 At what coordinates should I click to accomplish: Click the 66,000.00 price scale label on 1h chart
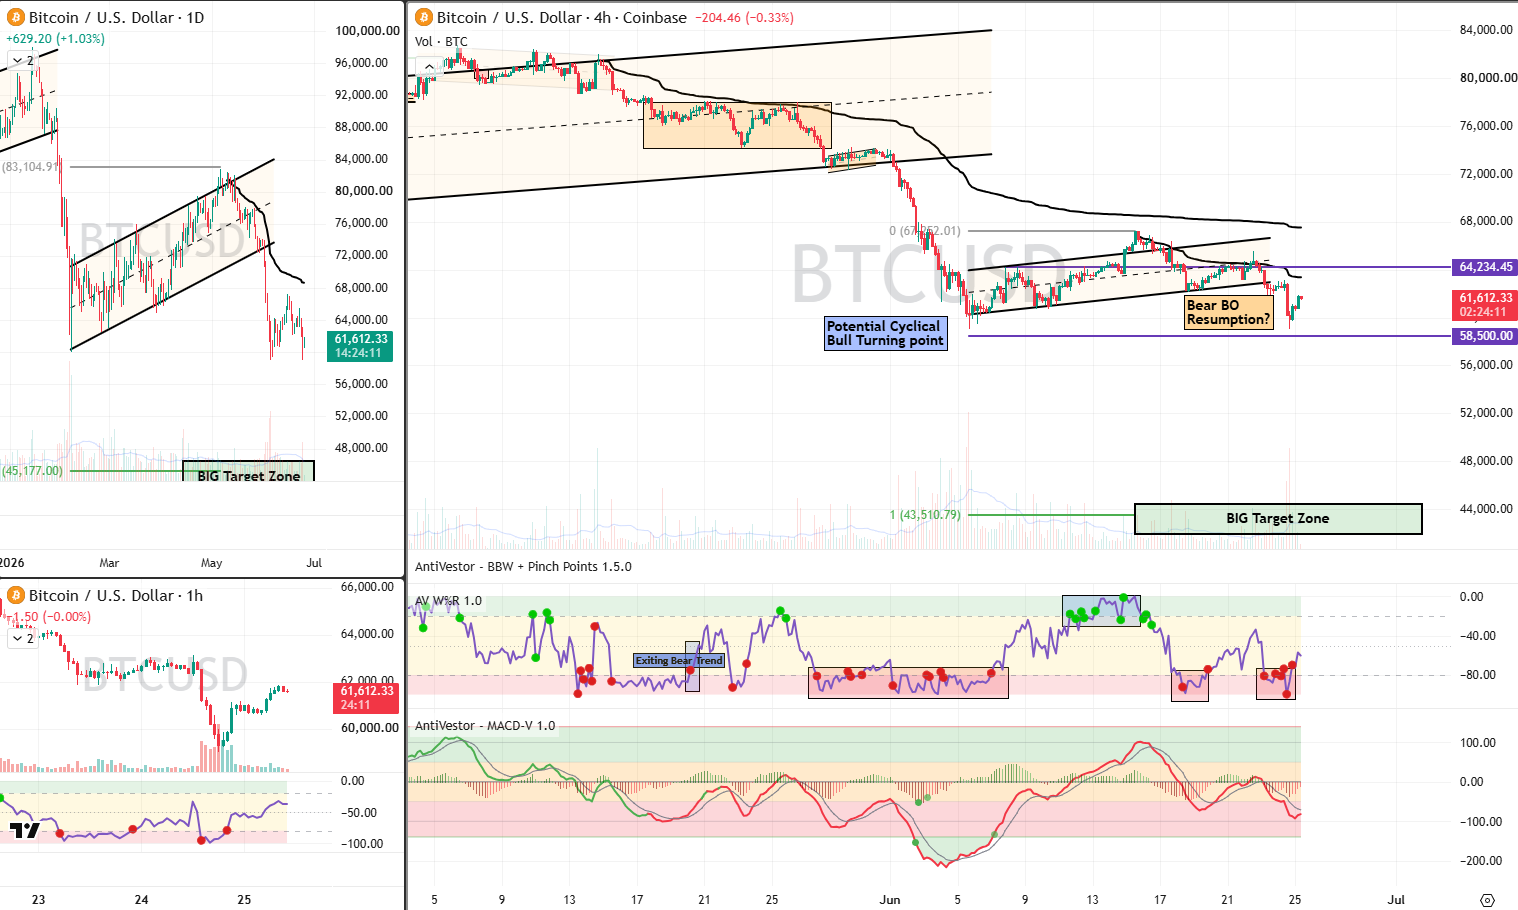point(367,587)
